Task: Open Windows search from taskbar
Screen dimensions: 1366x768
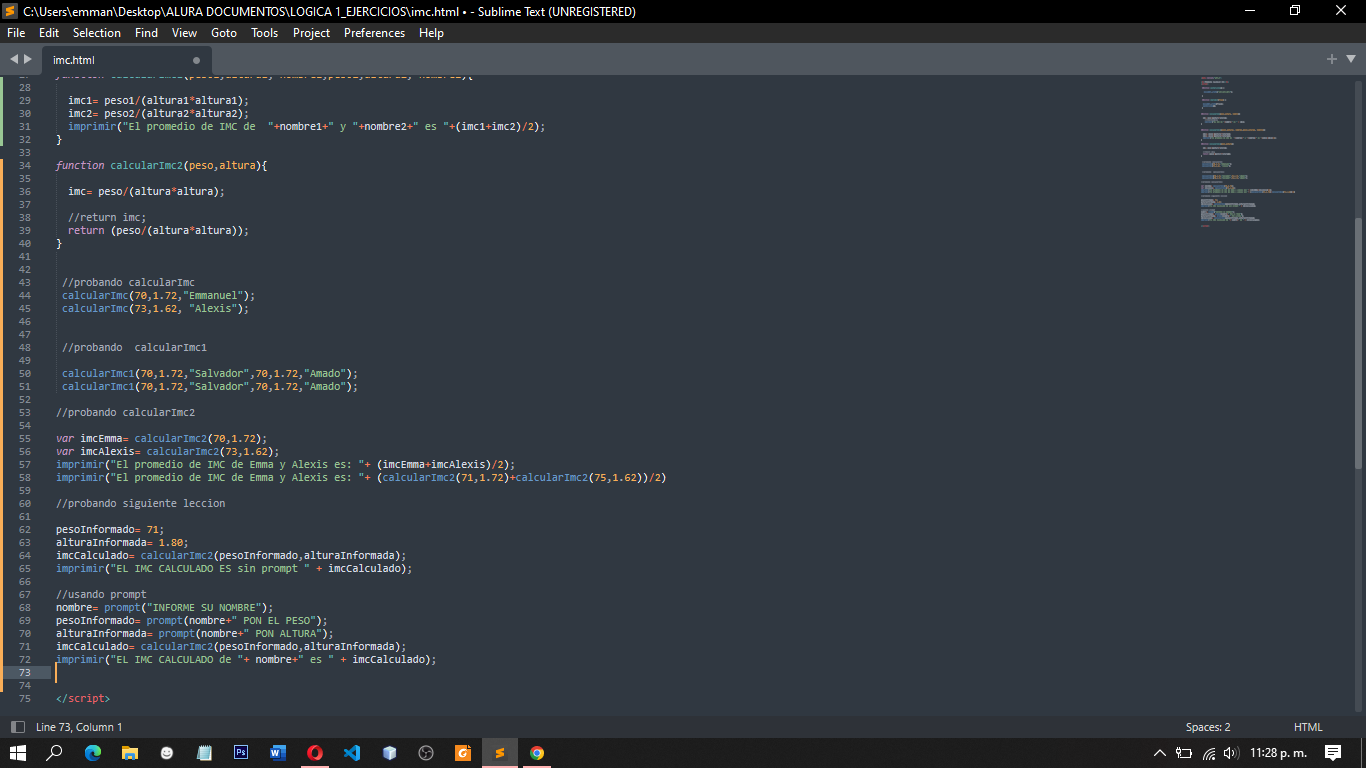Action: 55,753
